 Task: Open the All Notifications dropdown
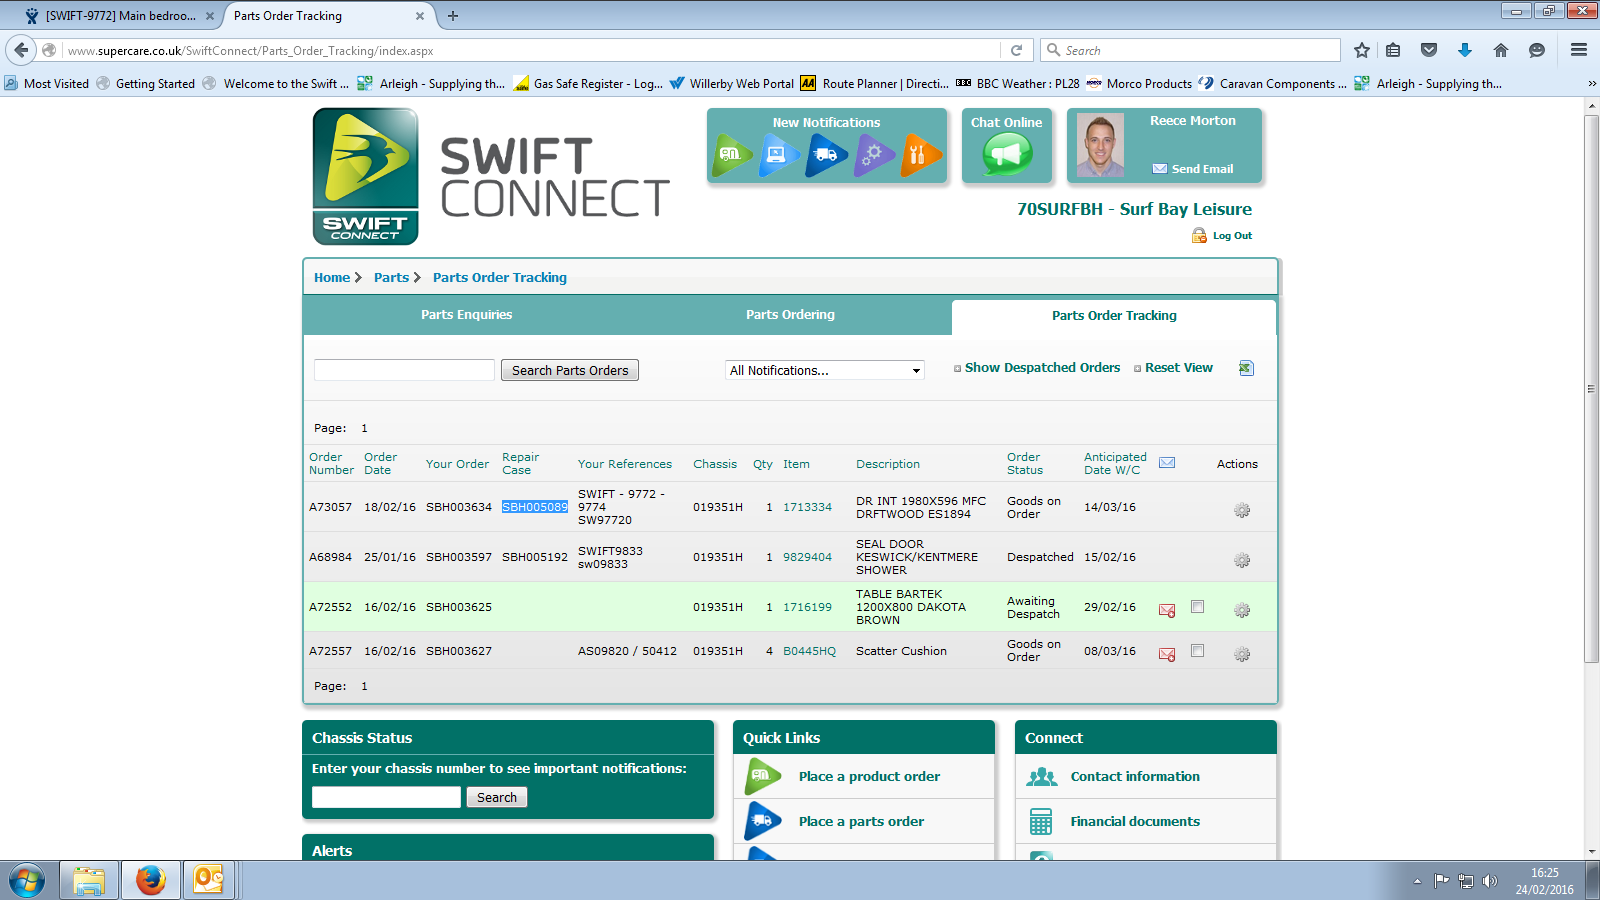(x=824, y=370)
